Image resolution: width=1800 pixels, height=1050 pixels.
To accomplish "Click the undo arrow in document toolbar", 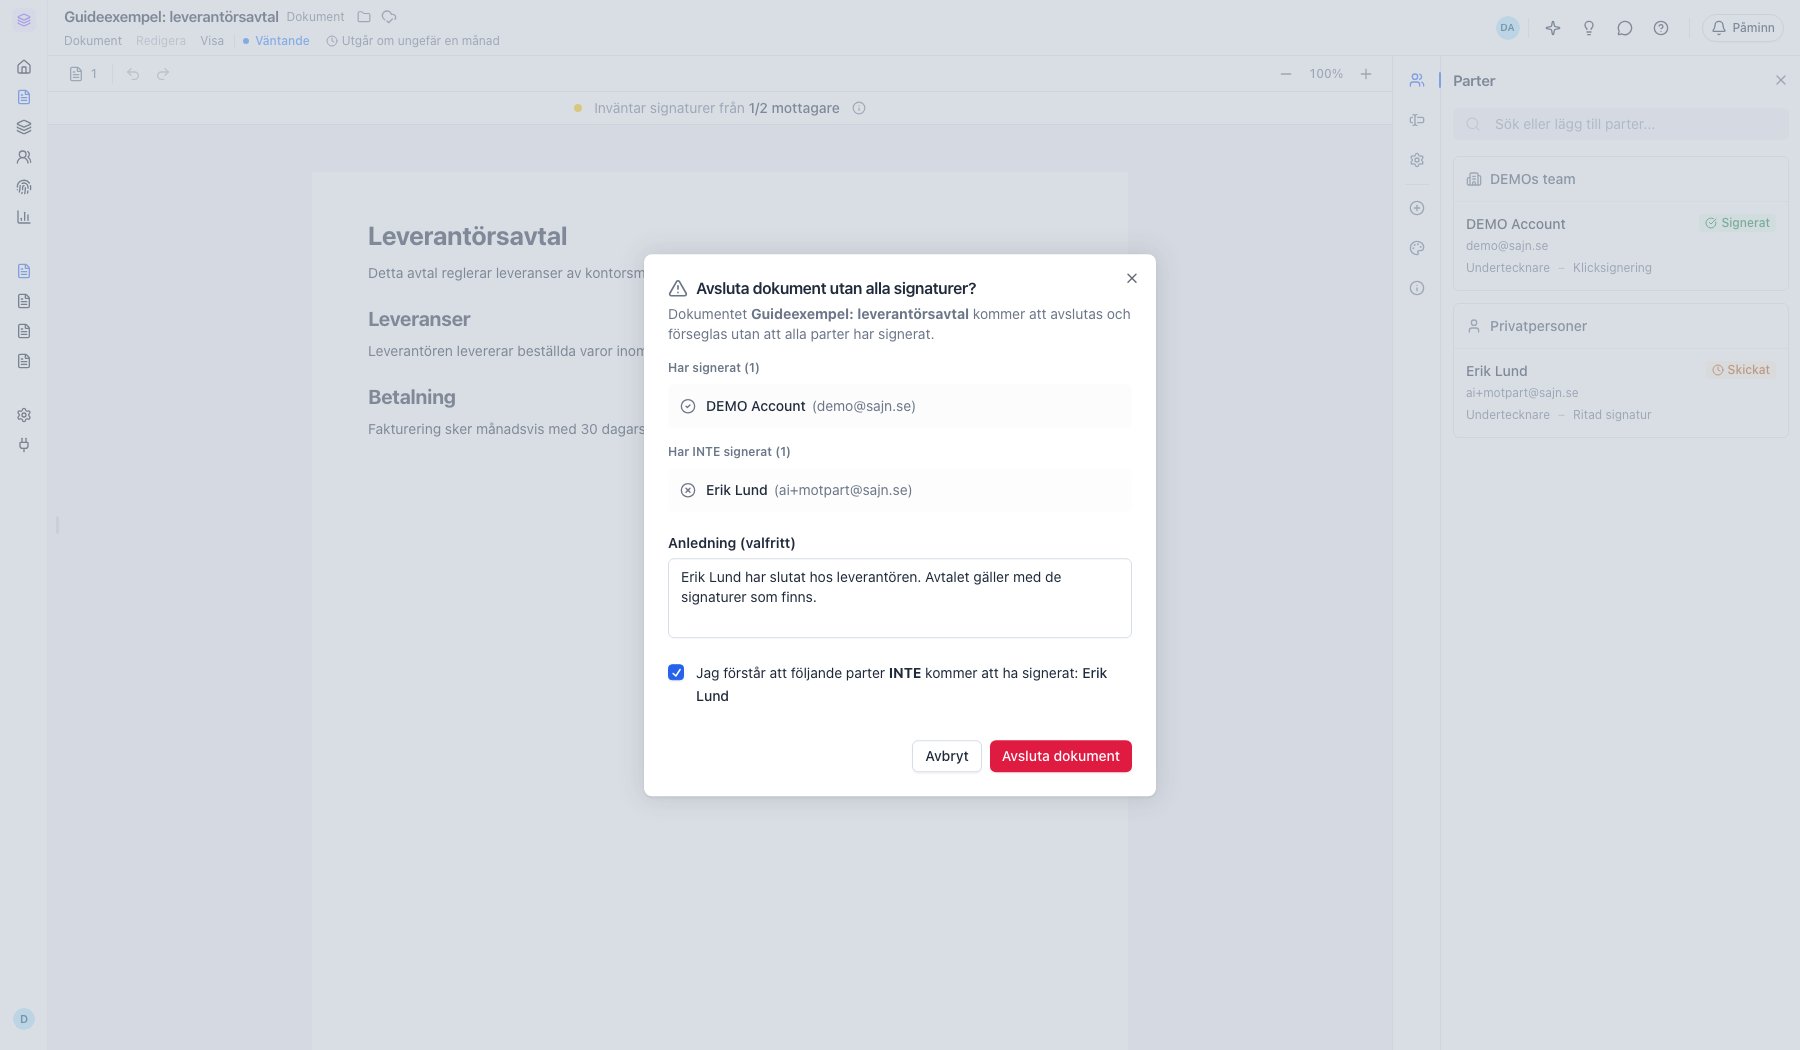I will point(133,74).
